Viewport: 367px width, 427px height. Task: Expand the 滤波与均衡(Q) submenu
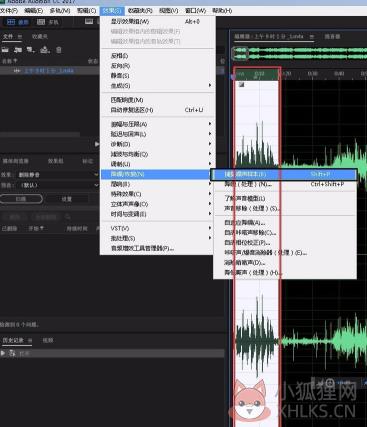[157, 154]
